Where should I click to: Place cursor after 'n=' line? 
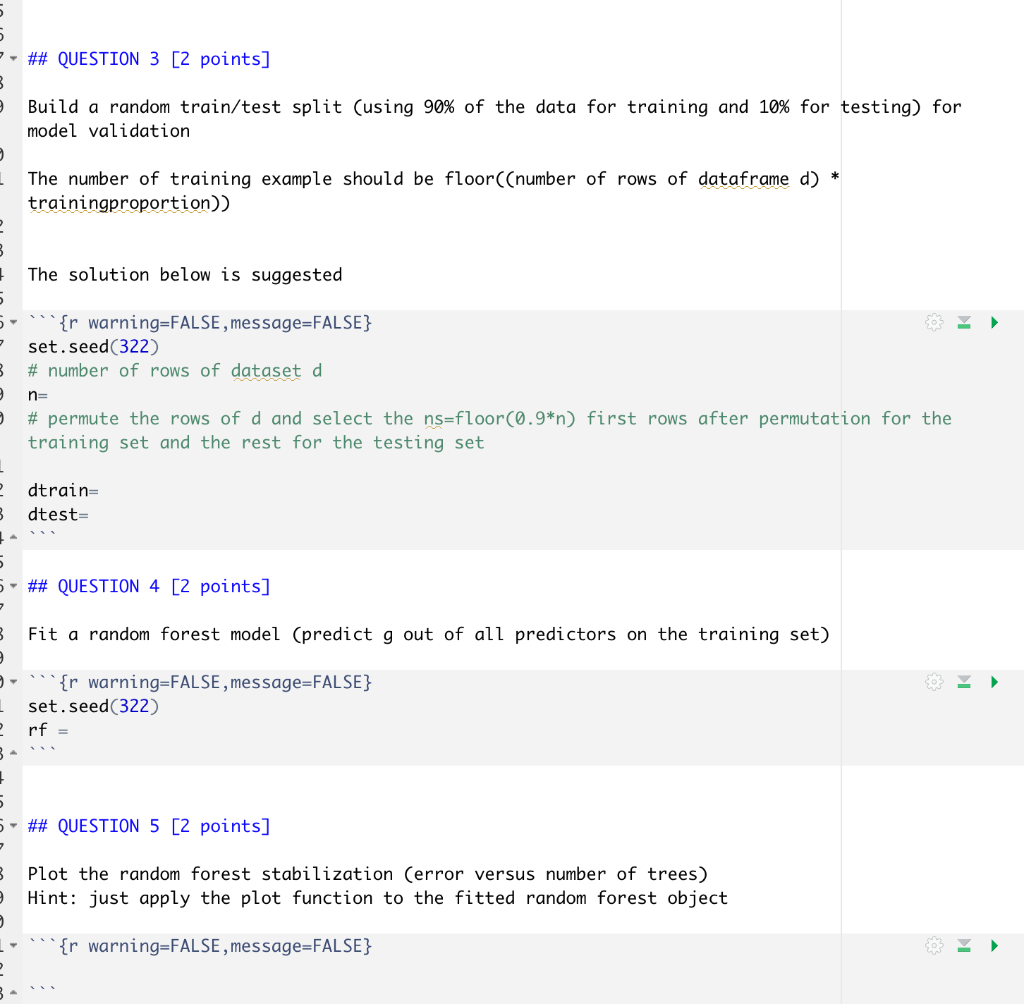click(x=48, y=395)
